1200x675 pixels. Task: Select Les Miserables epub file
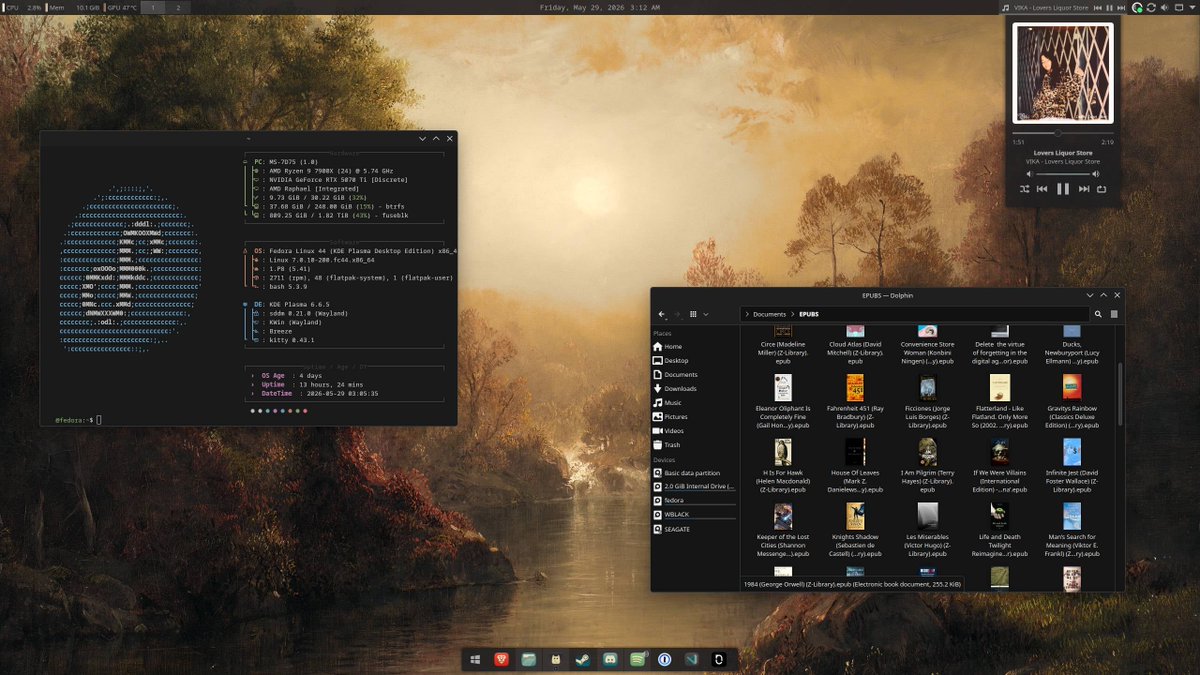pyautogui.click(x=927, y=530)
